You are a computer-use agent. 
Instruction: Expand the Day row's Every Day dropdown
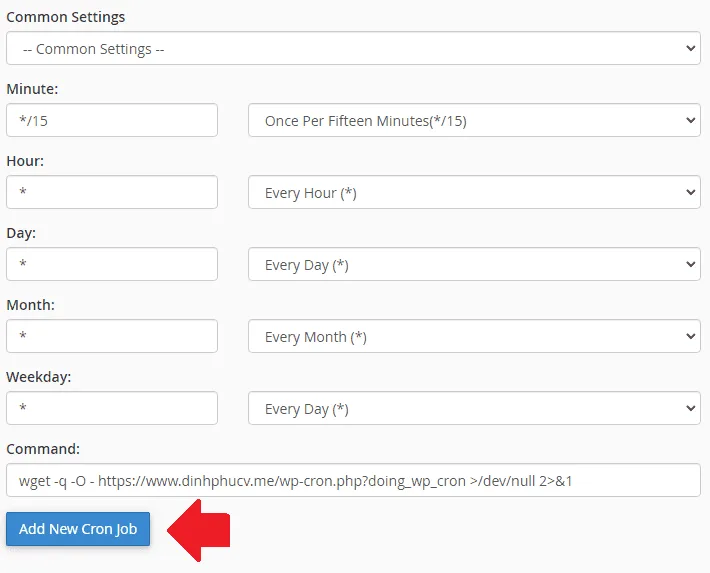point(473,265)
